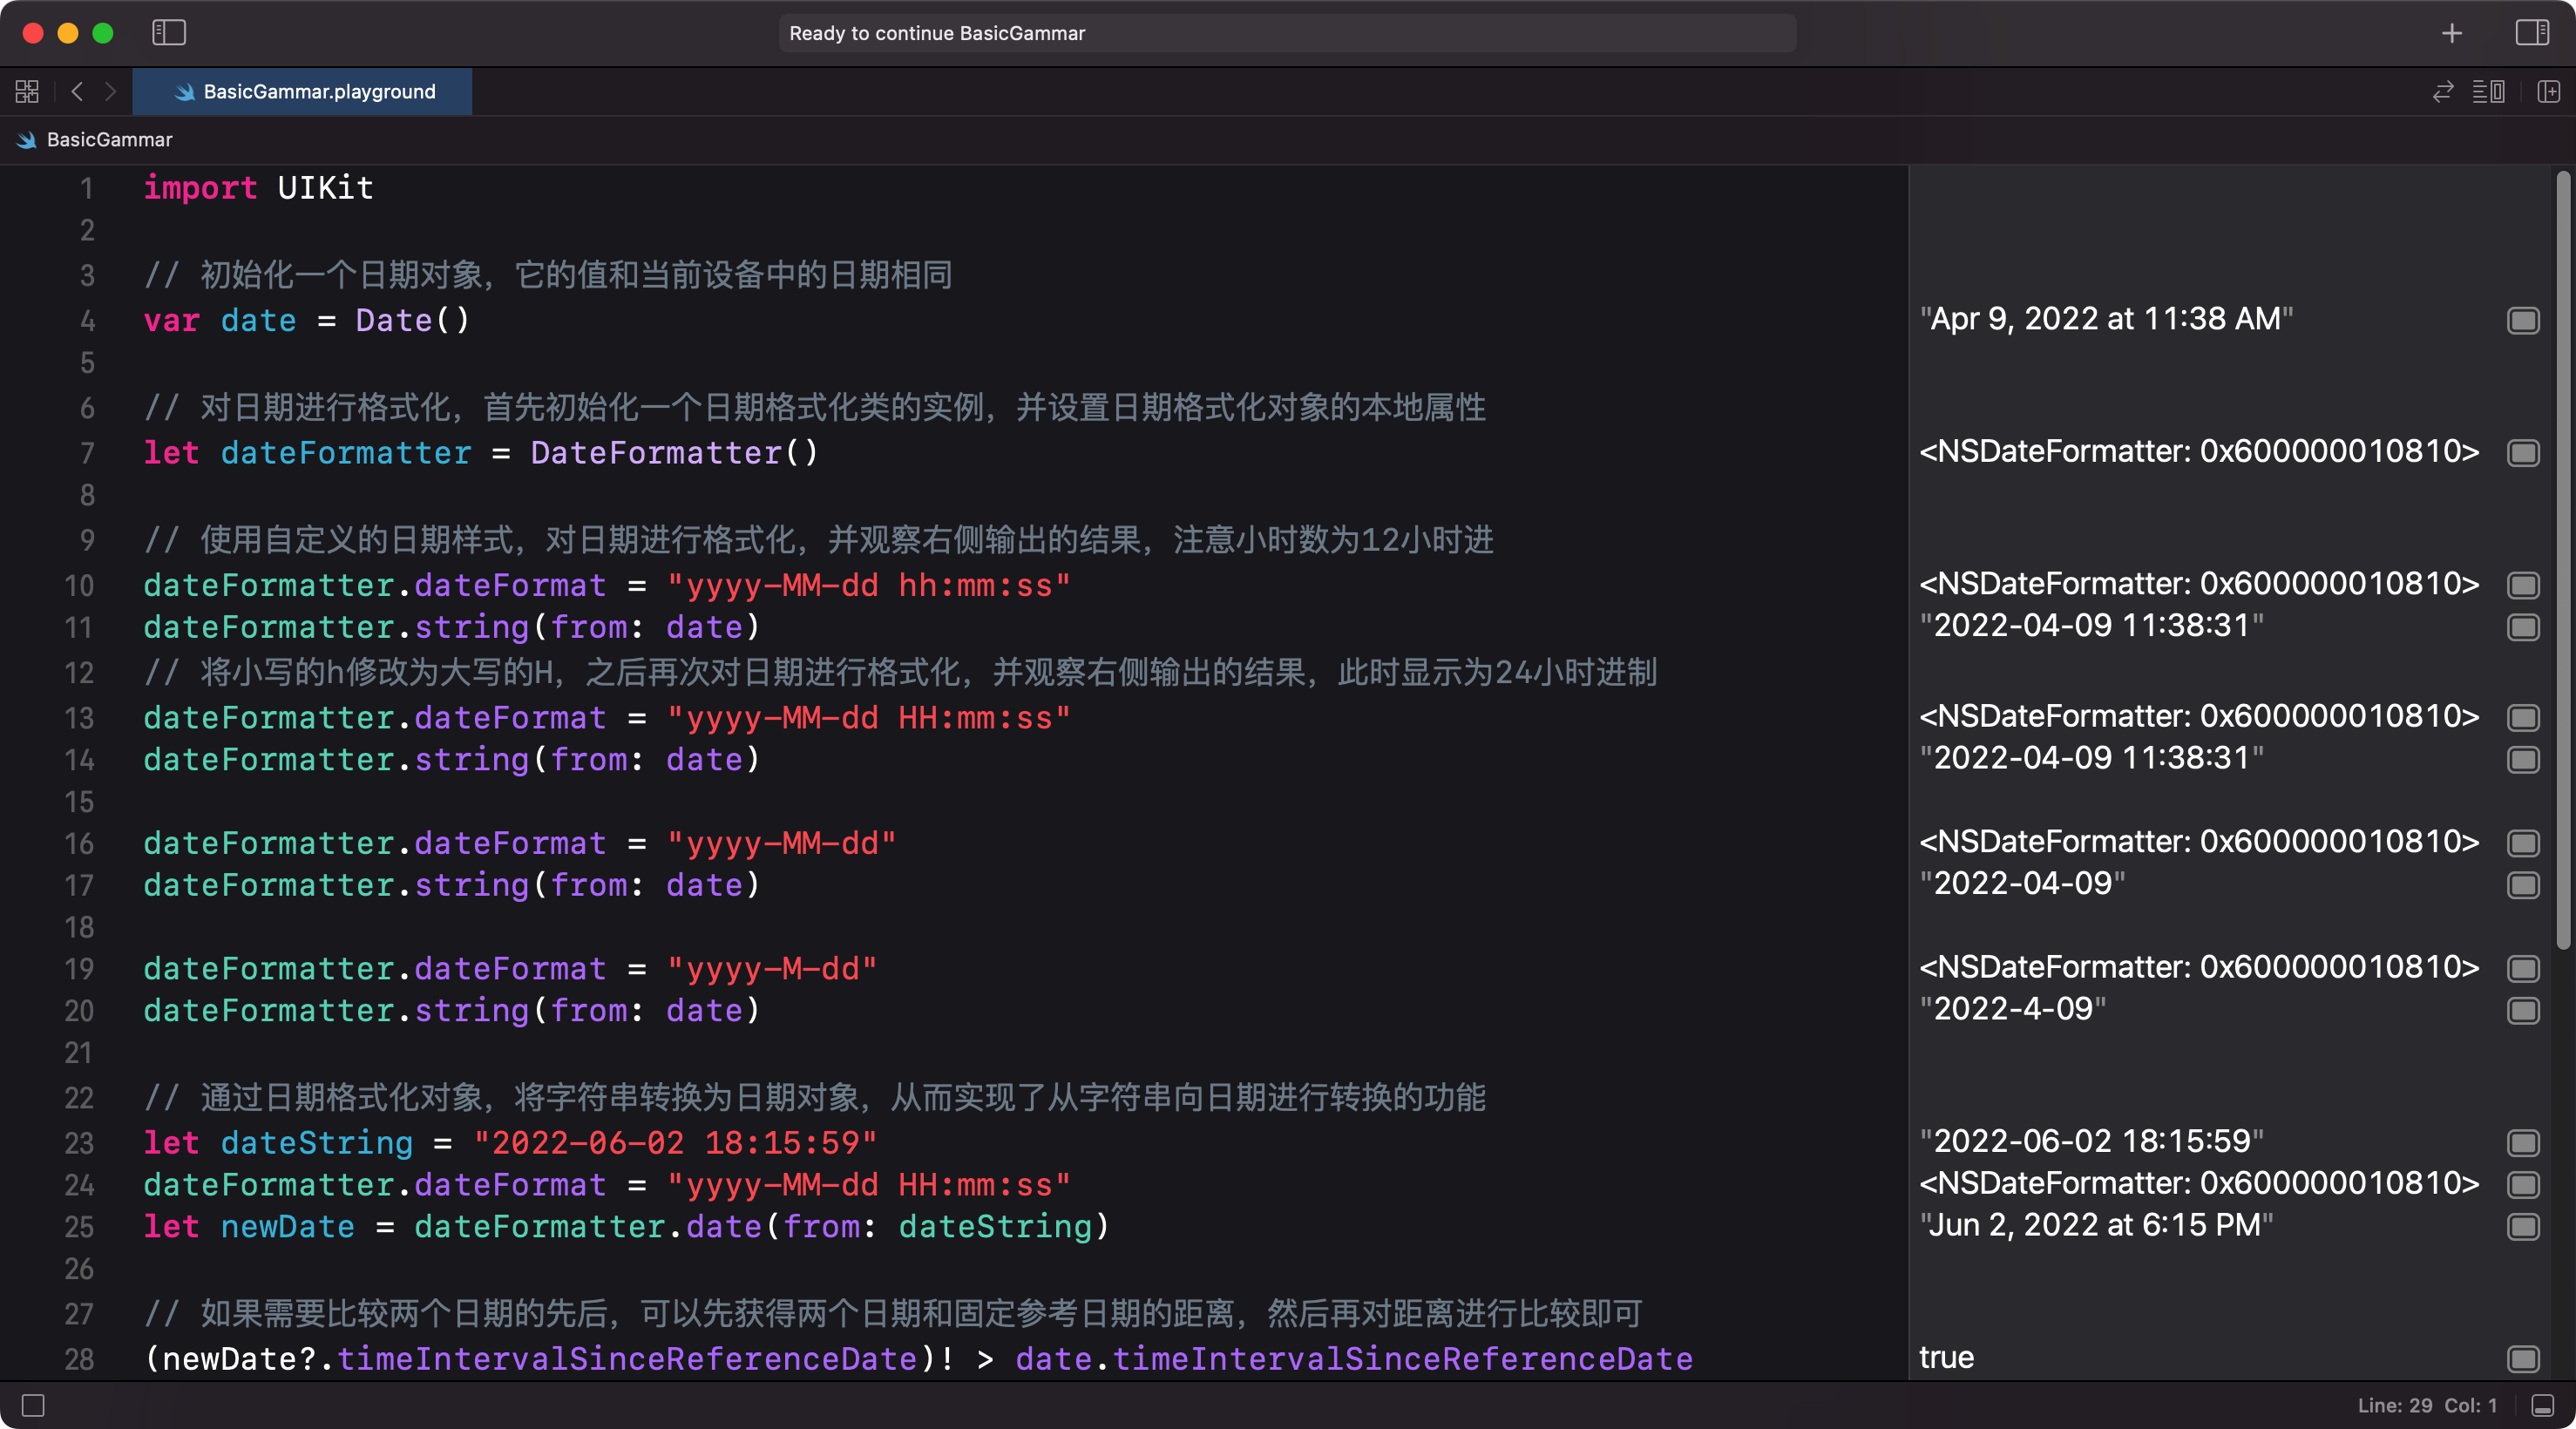Image resolution: width=2576 pixels, height=1429 pixels.
Task: Go forward with the right chevron
Action: tap(111, 92)
